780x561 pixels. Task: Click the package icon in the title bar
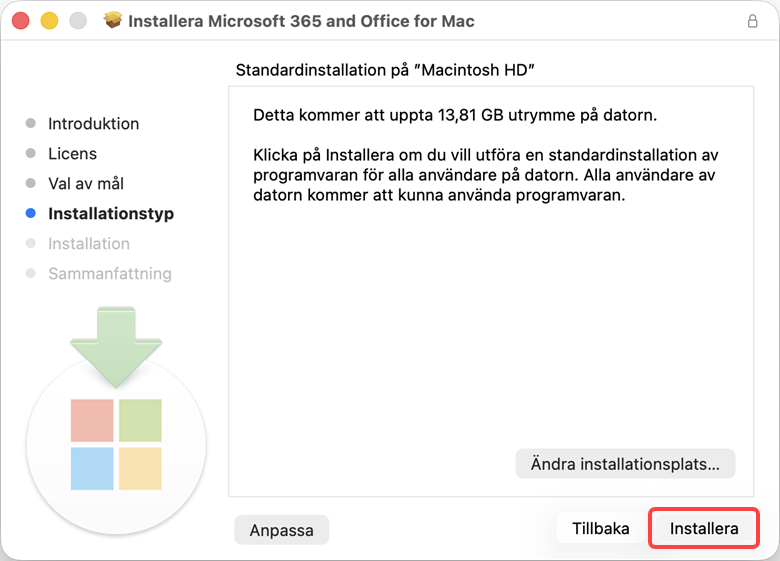pyautogui.click(x=113, y=21)
